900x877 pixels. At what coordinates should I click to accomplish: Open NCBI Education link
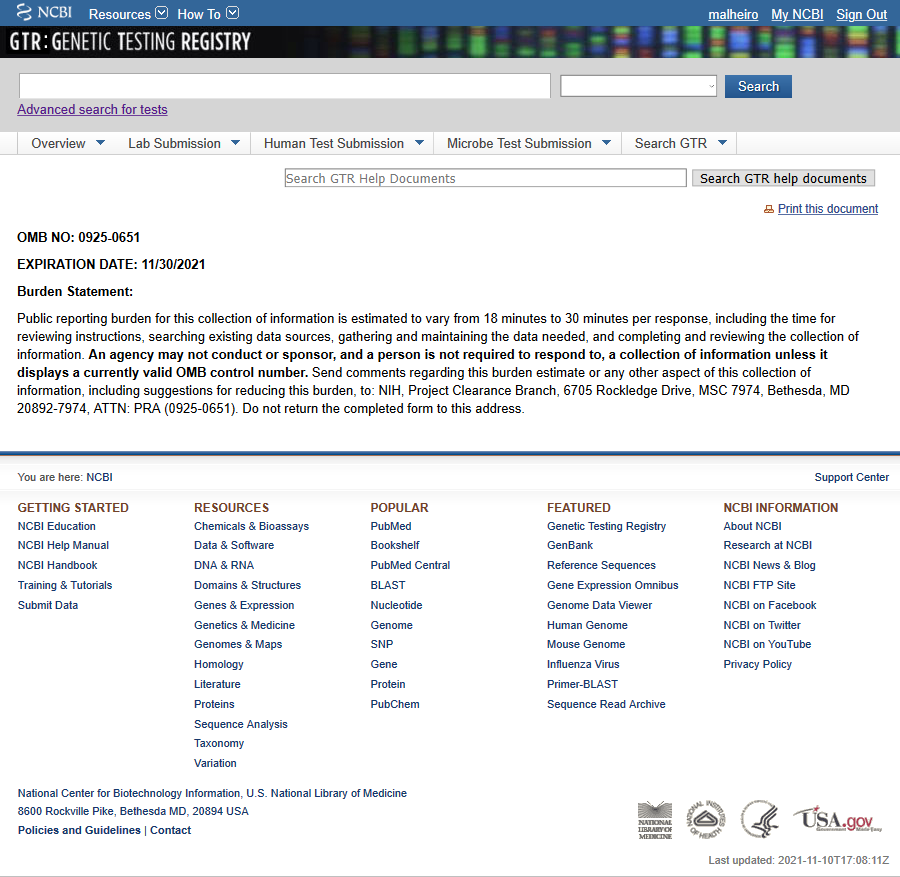tap(57, 526)
